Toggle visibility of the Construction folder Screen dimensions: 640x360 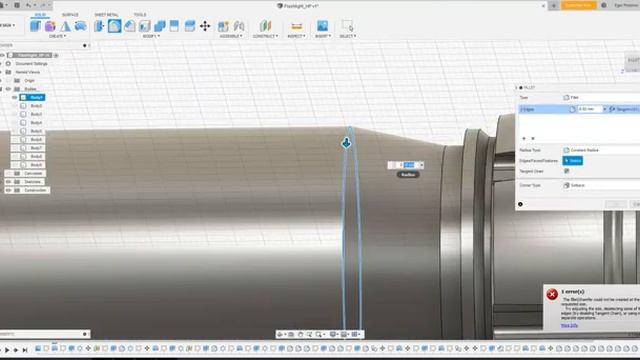9,190
